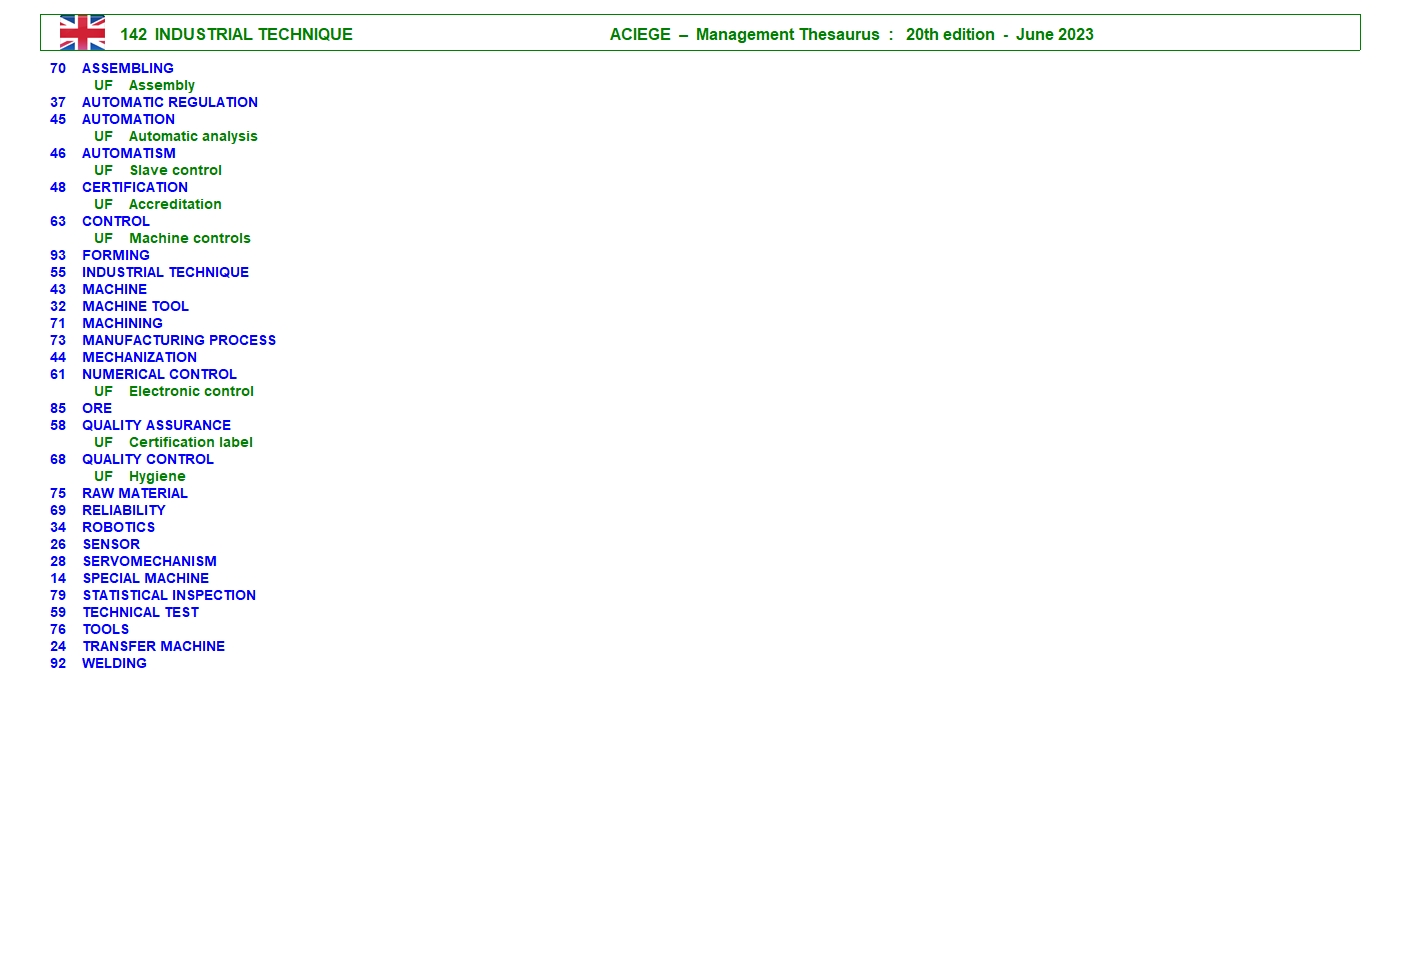The width and height of the screenshot is (1410, 980).
Task: Open the RAW MATERIAL term
Action: point(134,493)
